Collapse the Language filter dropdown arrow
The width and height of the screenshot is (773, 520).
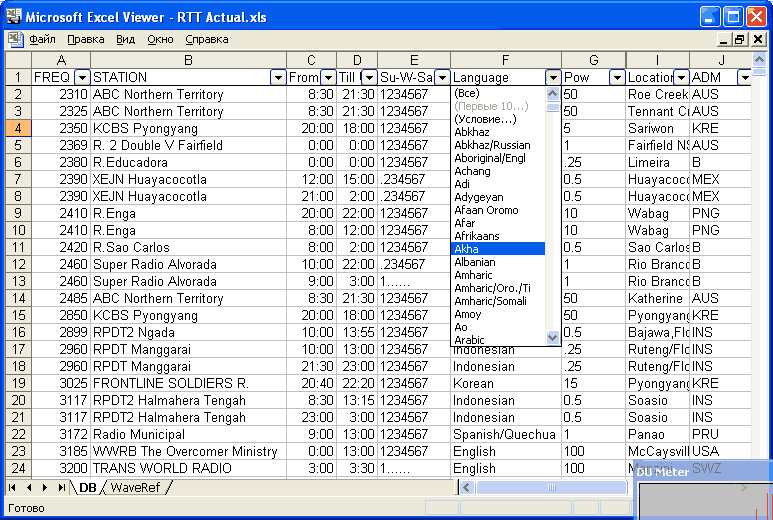(x=553, y=77)
